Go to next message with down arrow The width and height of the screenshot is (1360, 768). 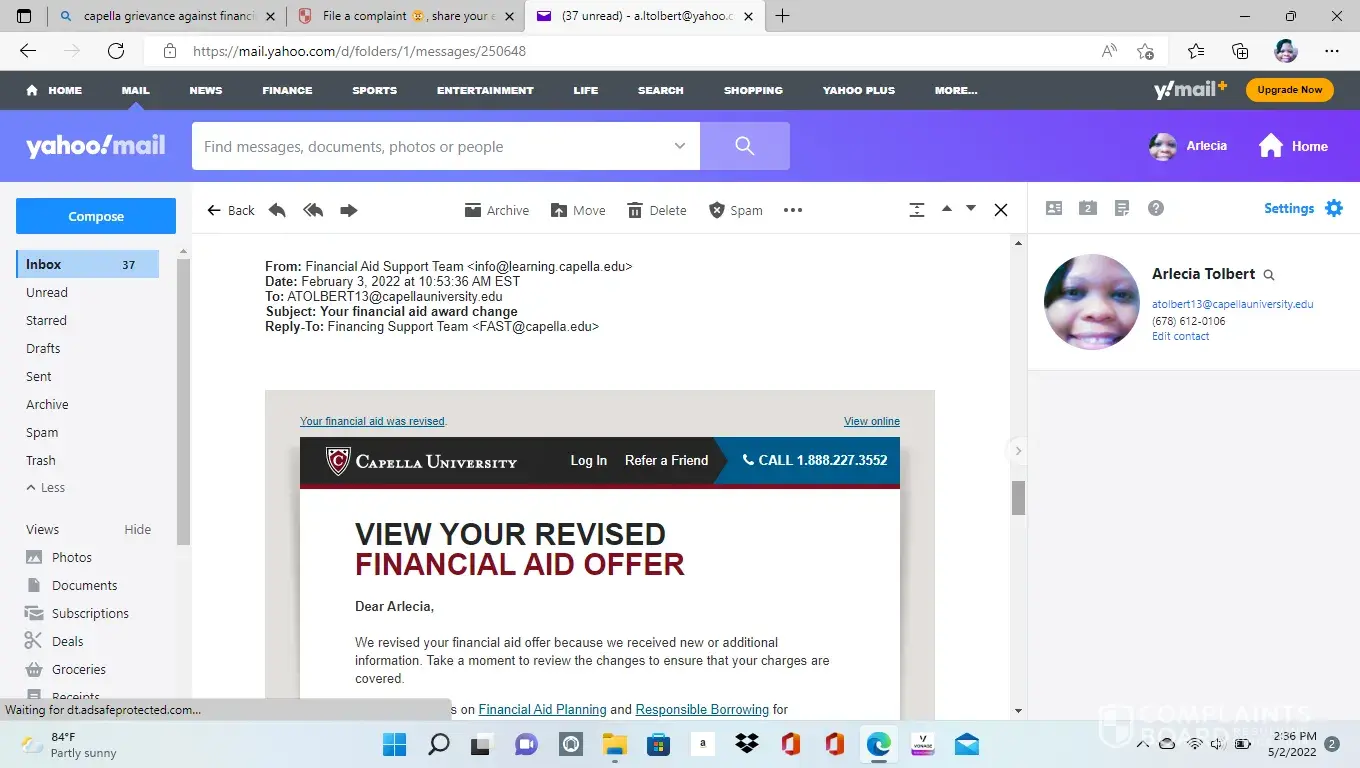click(971, 209)
